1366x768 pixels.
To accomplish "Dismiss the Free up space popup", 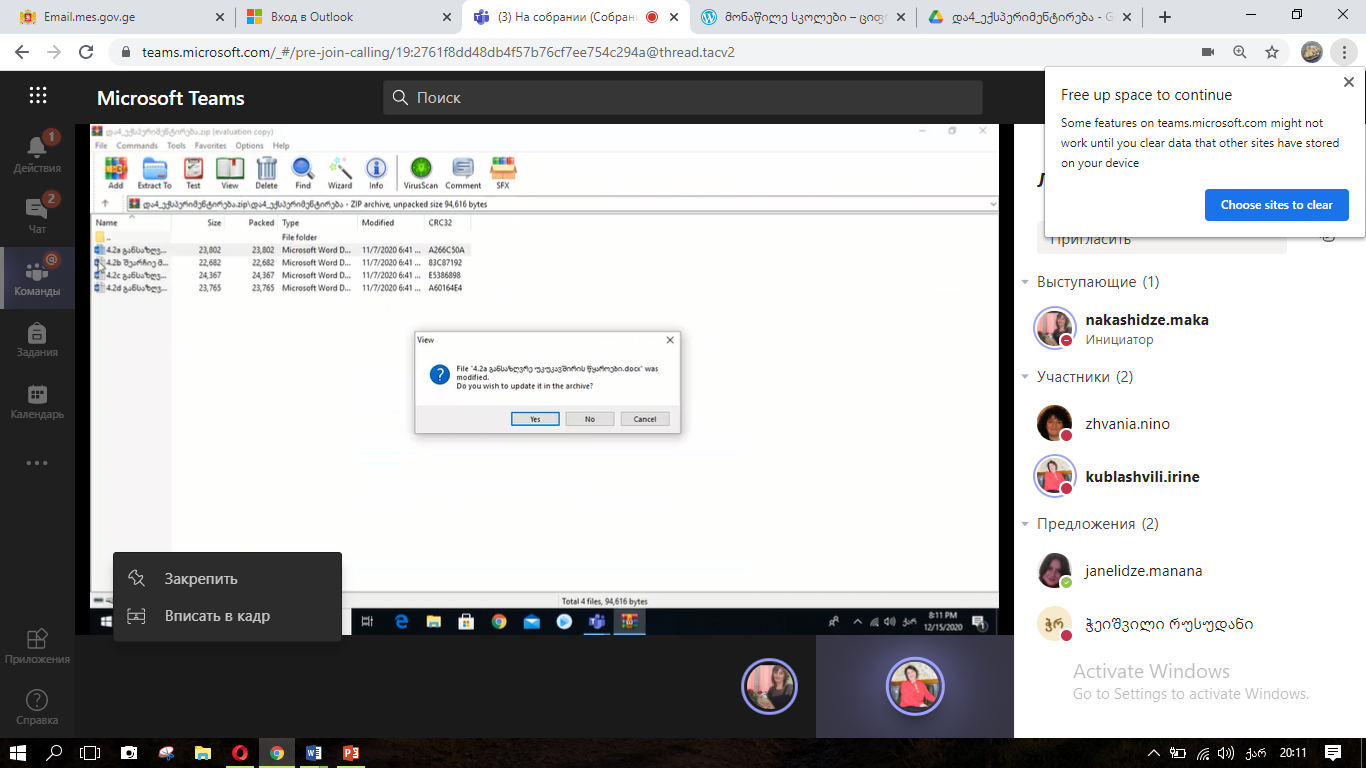I will (x=1349, y=83).
